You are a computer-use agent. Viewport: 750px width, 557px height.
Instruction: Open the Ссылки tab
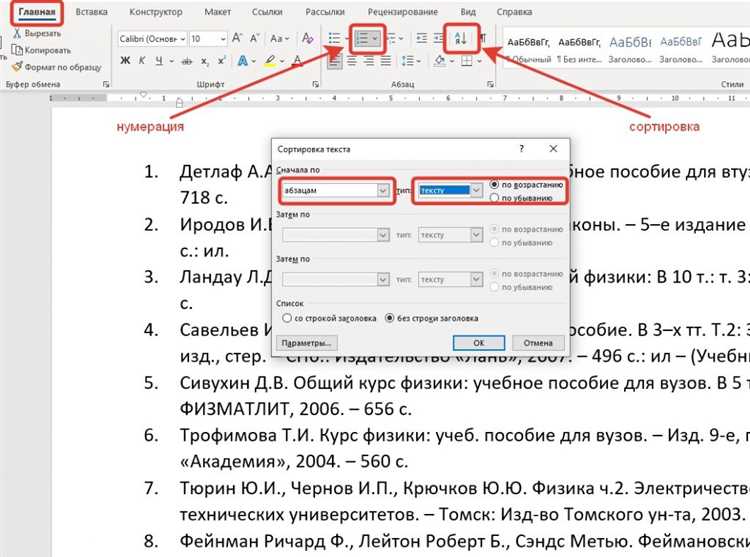coord(267,12)
